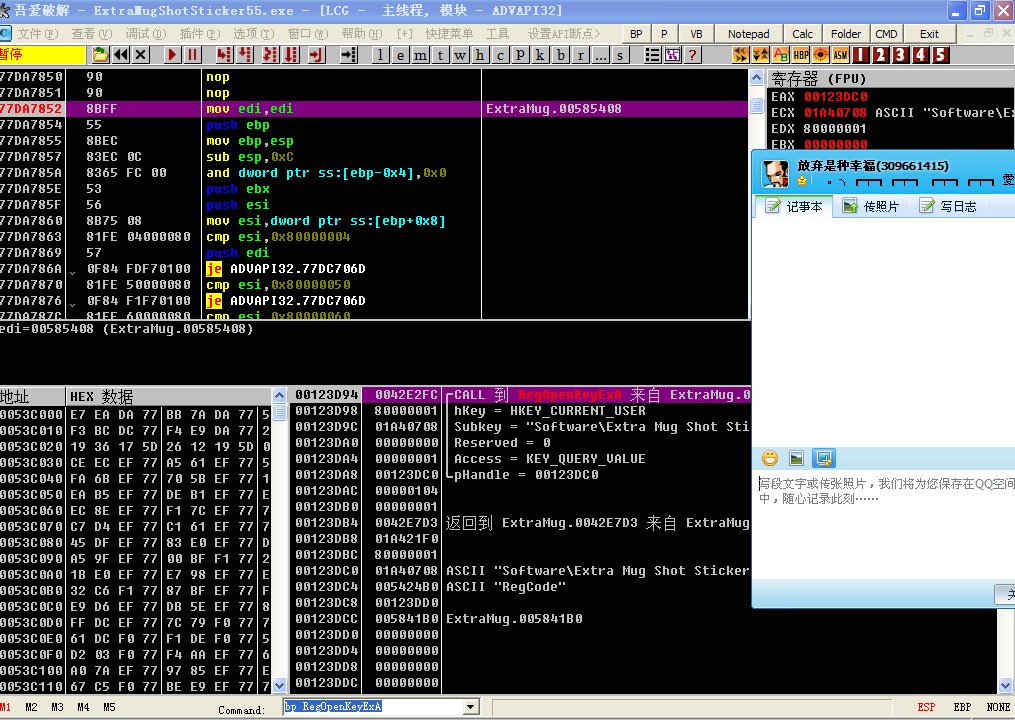Open the 插件(P) menu
The height and width of the screenshot is (720, 1015).
(200, 34)
